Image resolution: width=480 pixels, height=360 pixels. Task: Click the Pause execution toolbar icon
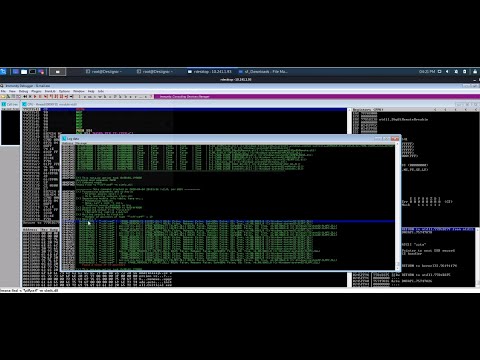(40, 97)
